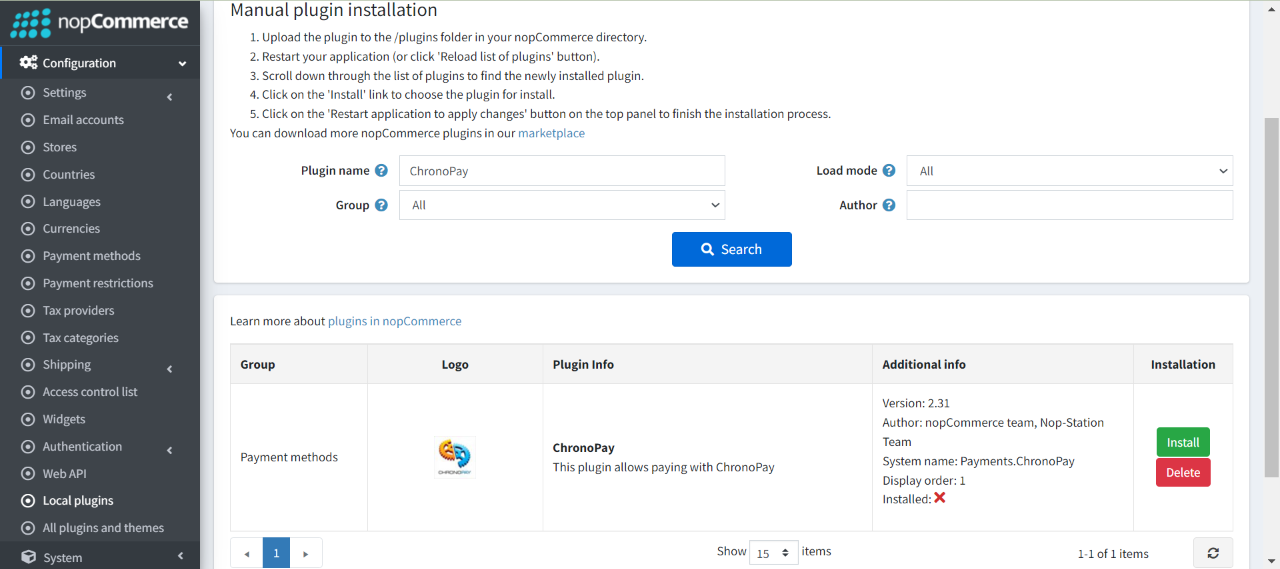Open Payment methods in sidebar
The height and width of the screenshot is (569, 1280).
click(92, 256)
